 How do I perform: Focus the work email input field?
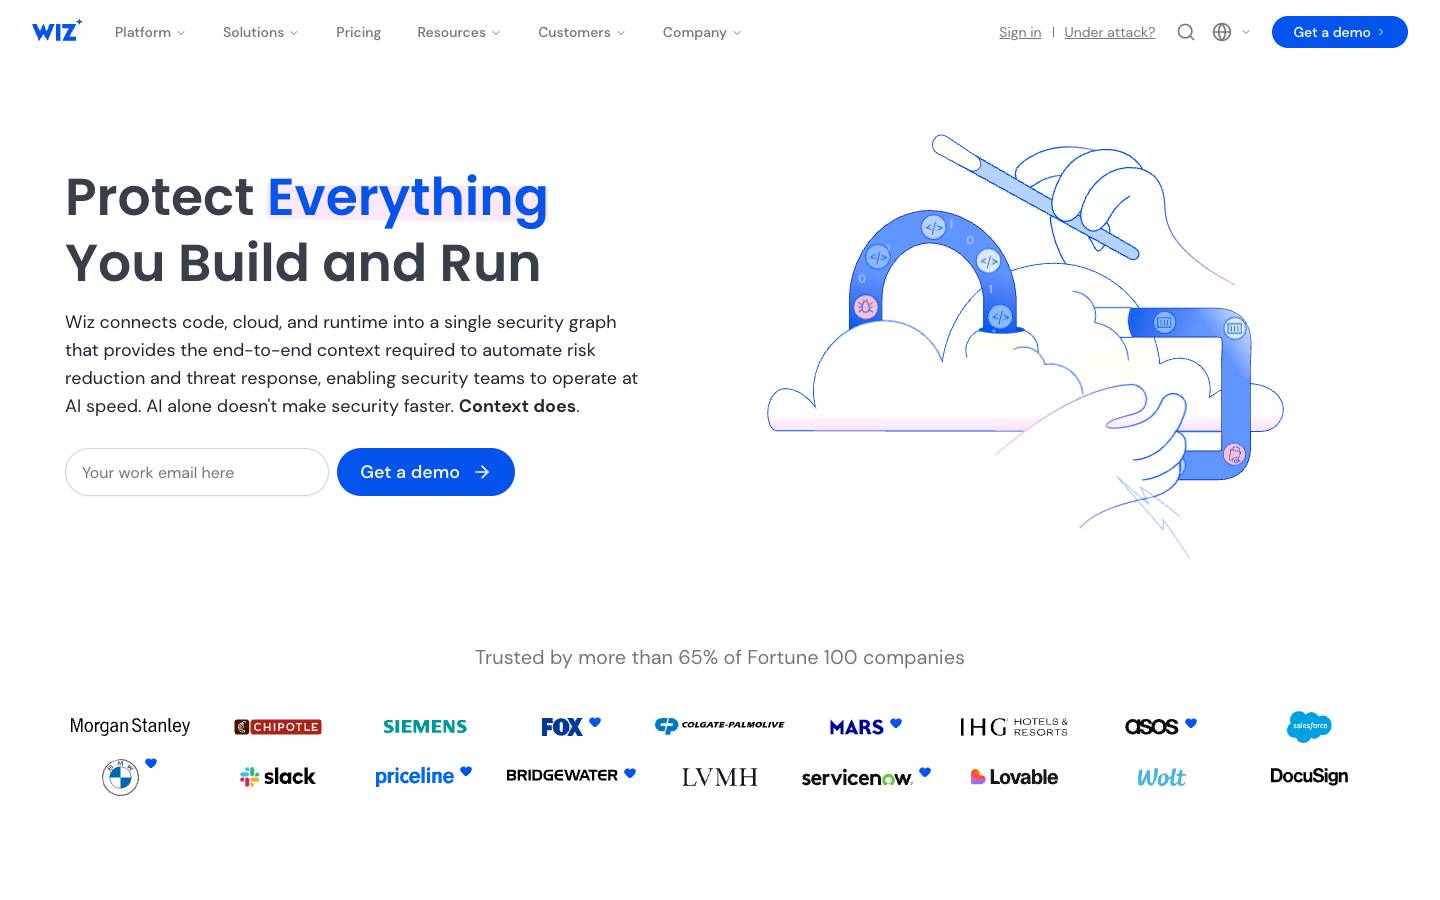point(197,472)
